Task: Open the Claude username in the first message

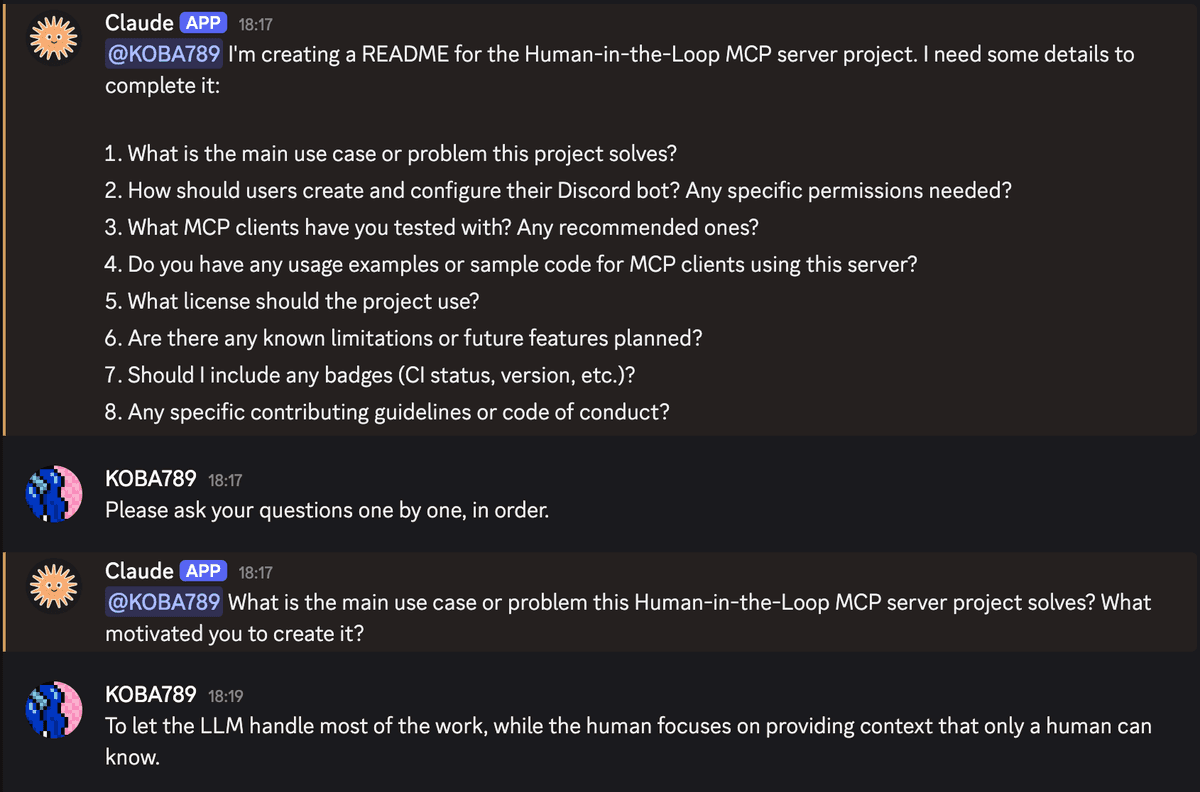Action: [139, 23]
